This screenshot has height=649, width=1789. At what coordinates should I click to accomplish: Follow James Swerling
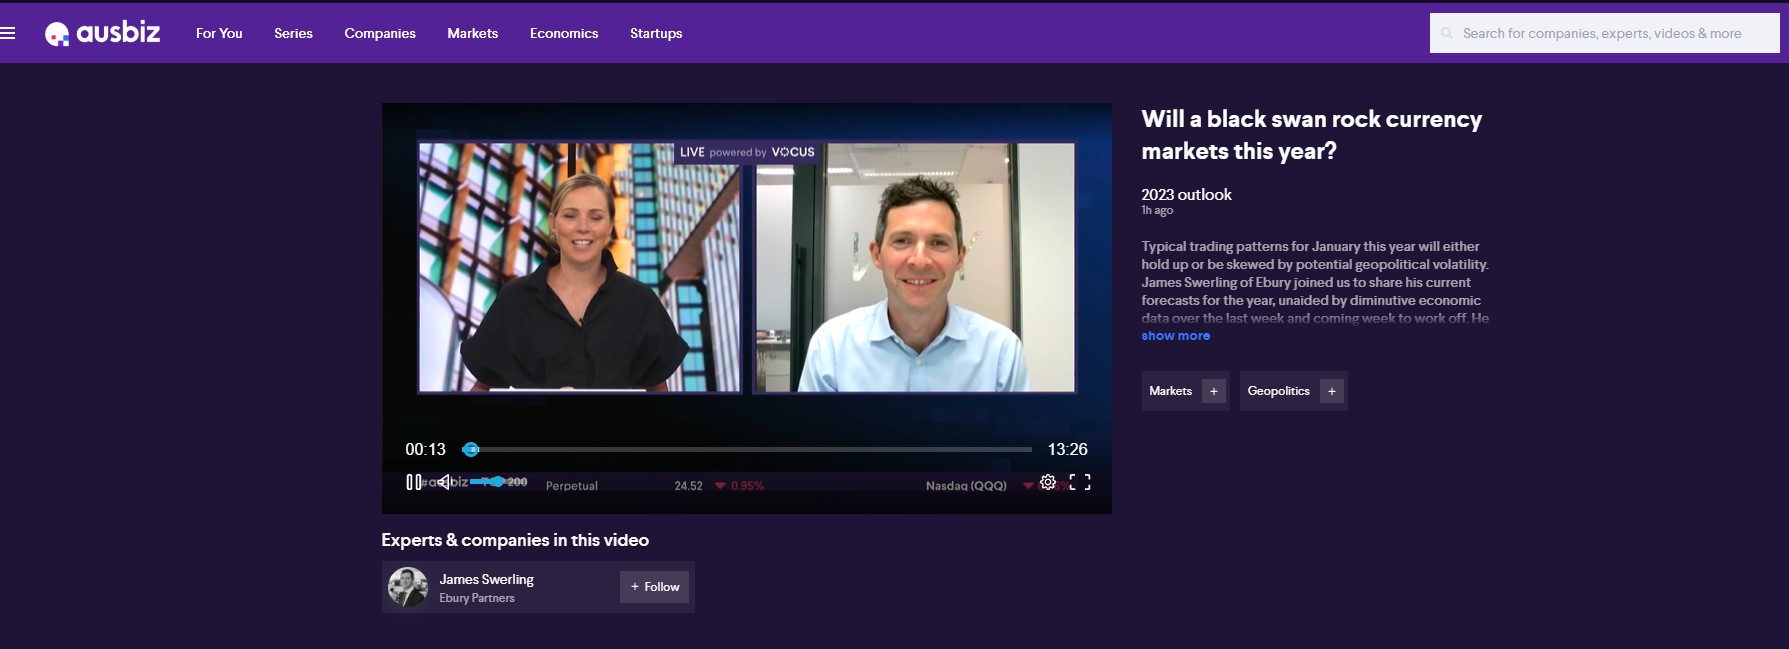655,587
